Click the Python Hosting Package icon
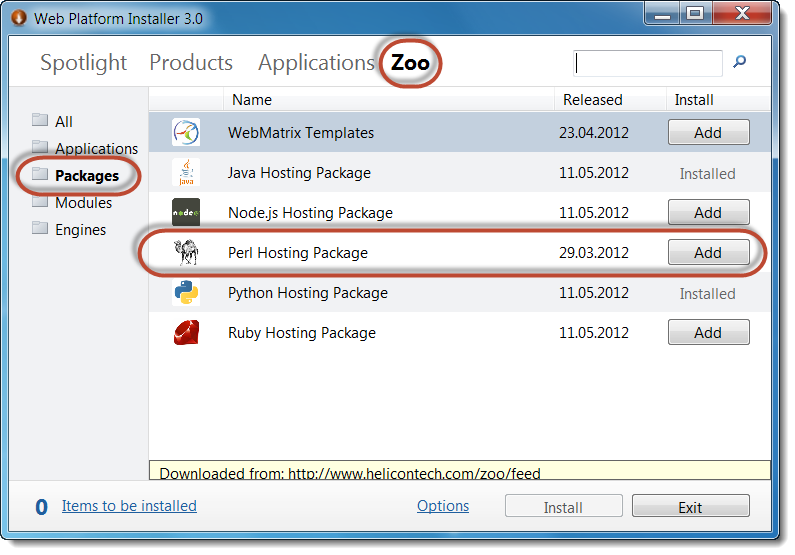Viewport: 795px width, 555px height. (x=186, y=293)
